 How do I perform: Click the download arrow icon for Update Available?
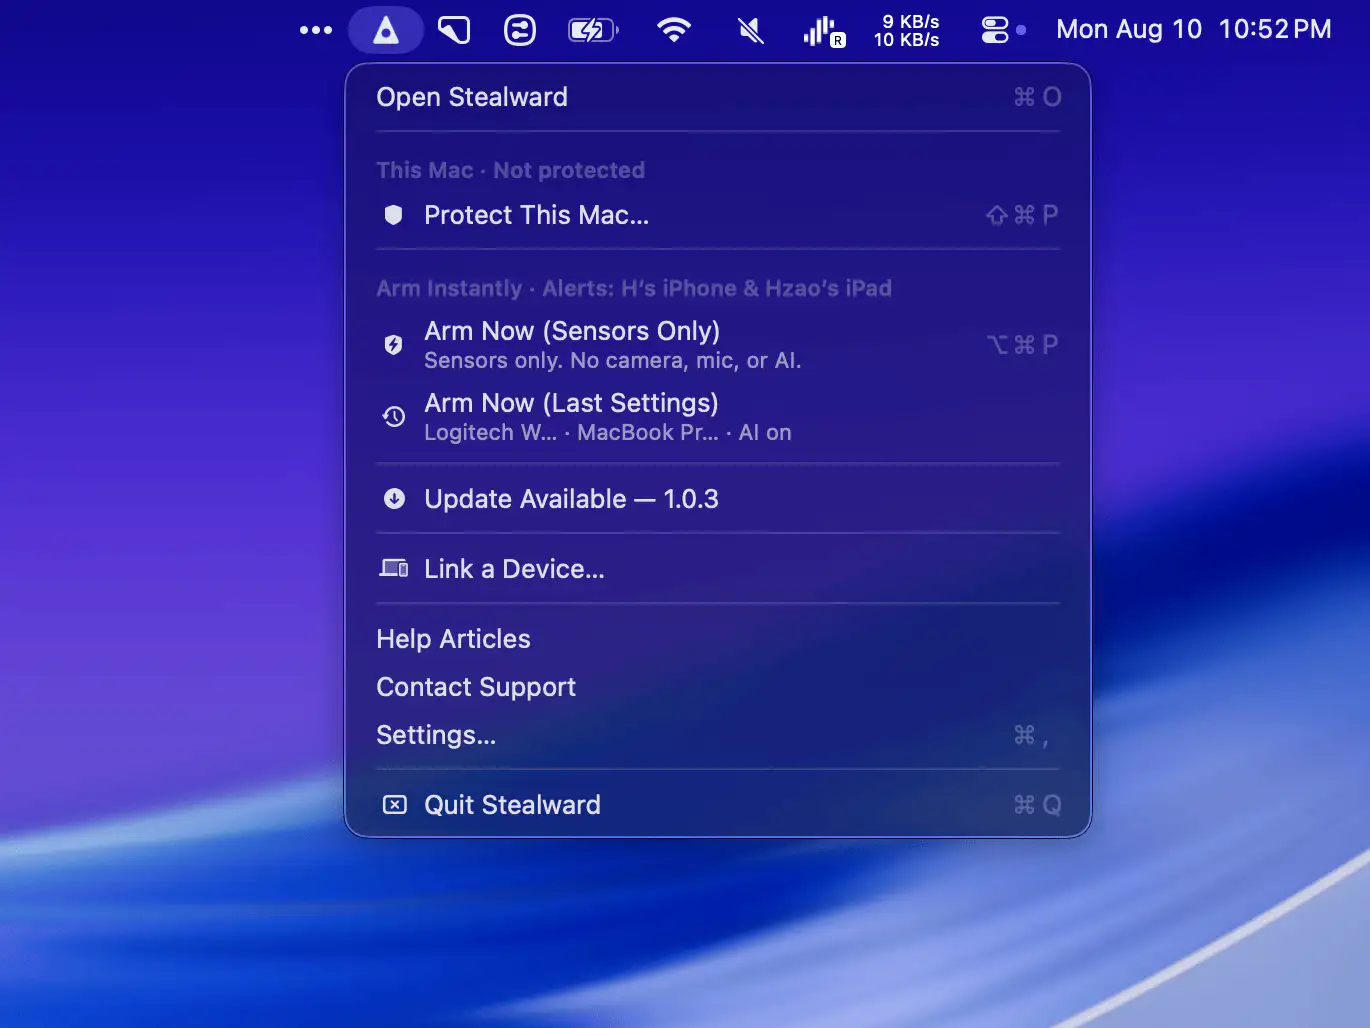(394, 499)
